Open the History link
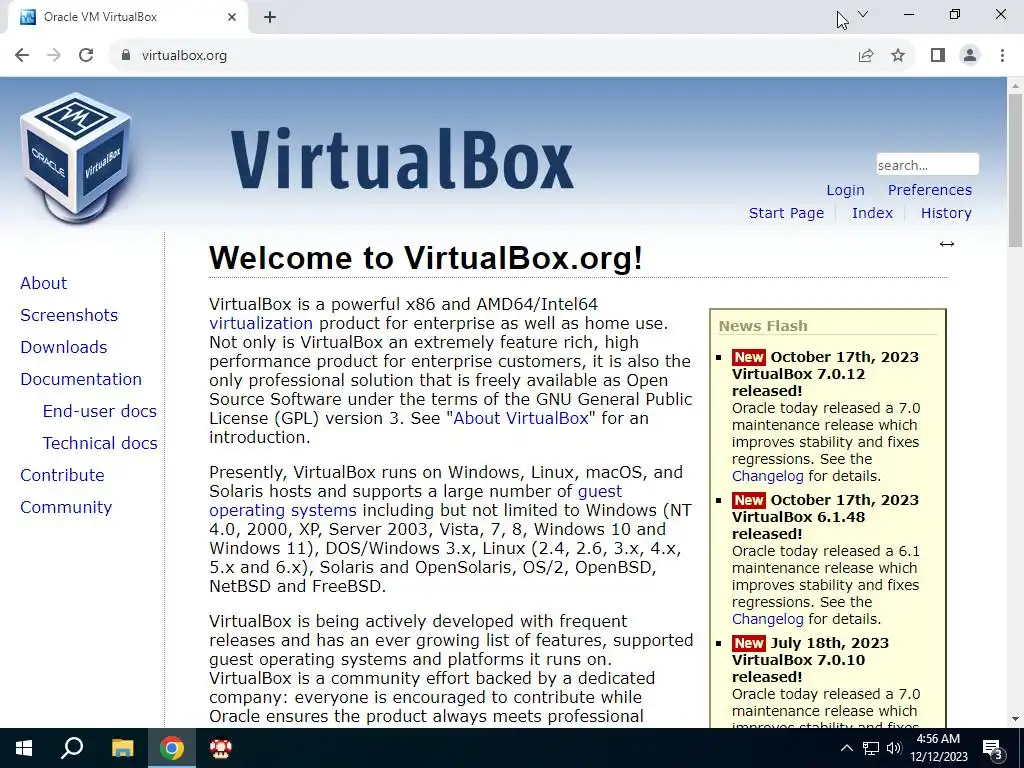 pyautogui.click(x=946, y=213)
